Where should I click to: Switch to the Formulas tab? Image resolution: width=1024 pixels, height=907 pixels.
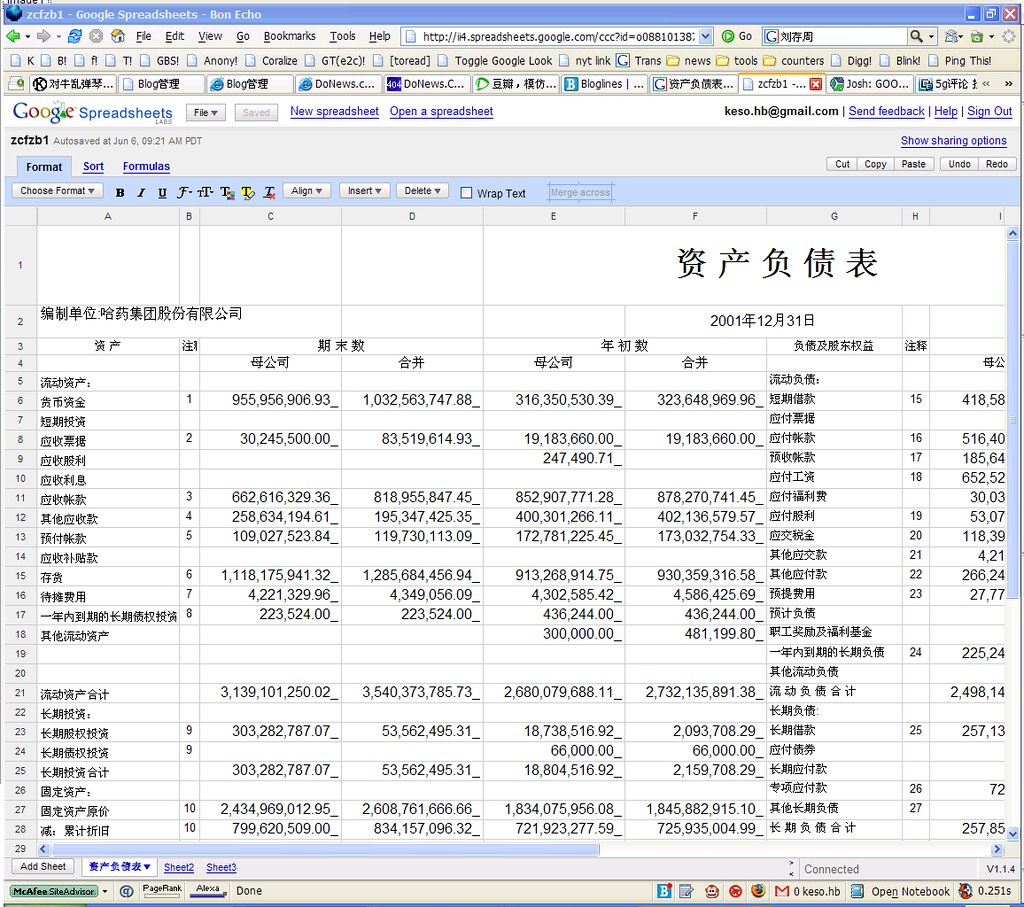pos(144,166)
